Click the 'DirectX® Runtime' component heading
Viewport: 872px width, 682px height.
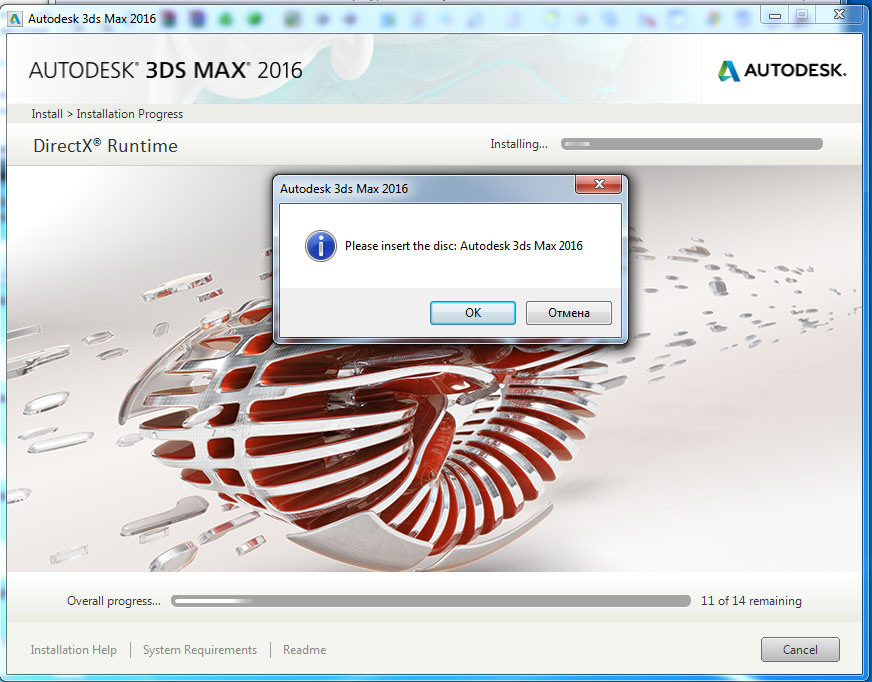[105, 146]
